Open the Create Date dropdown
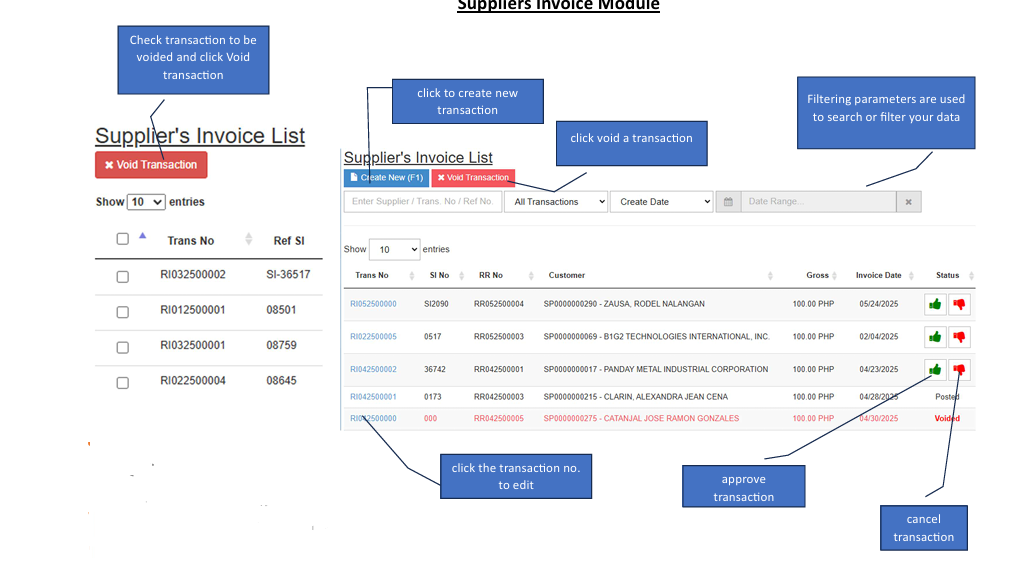The width and height of the screenshot is (1034, 572). pos(661,202)
